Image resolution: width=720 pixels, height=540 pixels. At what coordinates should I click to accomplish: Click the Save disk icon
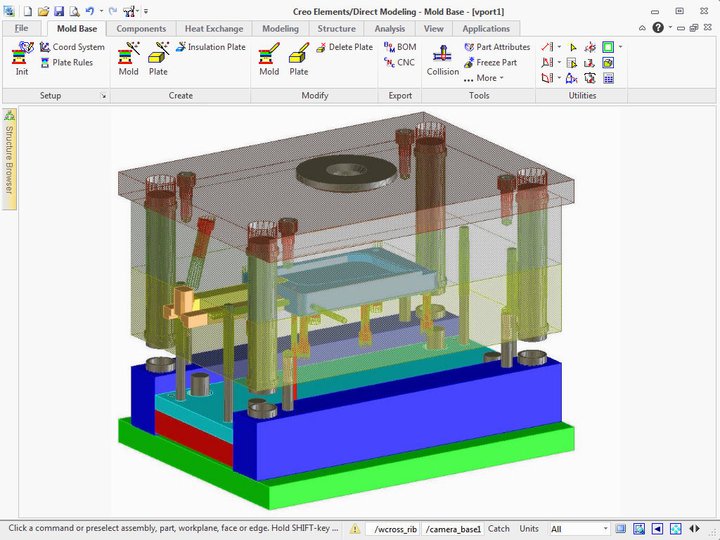coord(59,11)
